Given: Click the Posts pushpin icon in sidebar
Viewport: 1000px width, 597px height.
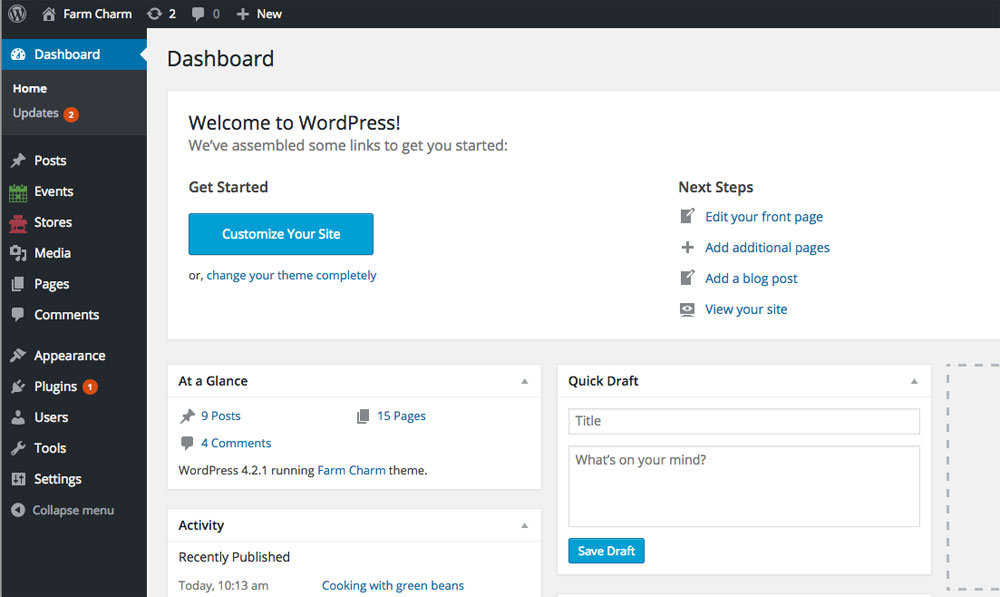Looking at the screenshot, I should tap(18, 160).
